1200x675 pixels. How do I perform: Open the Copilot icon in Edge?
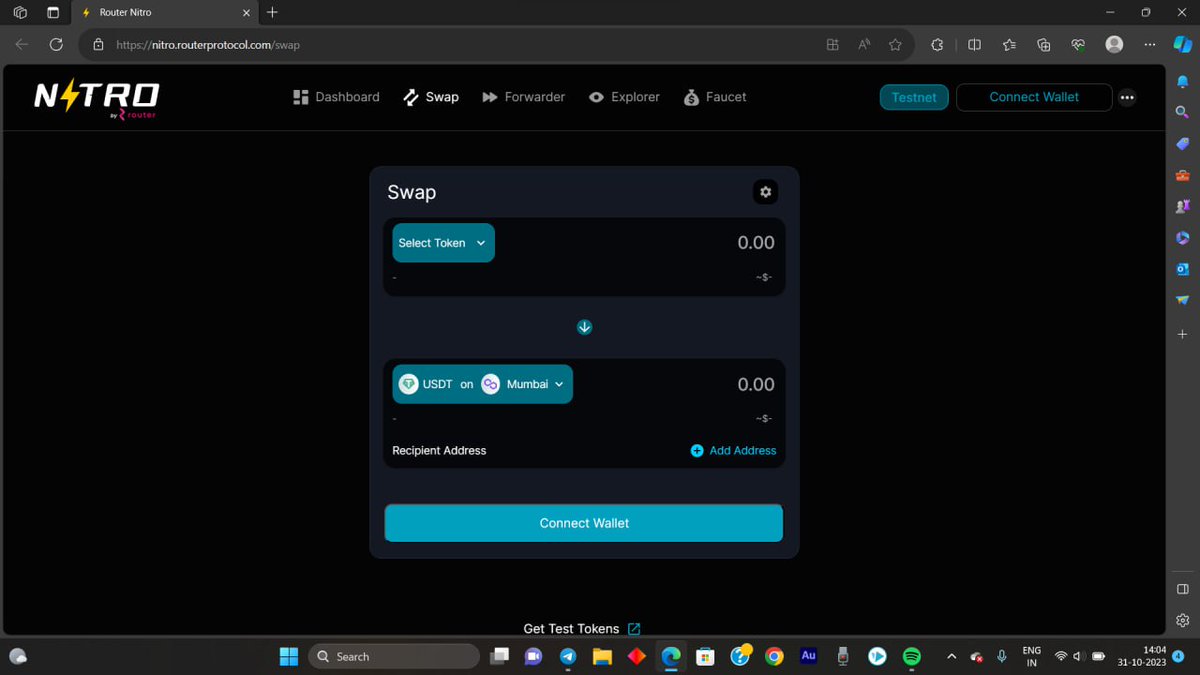tap(1182, 45)
